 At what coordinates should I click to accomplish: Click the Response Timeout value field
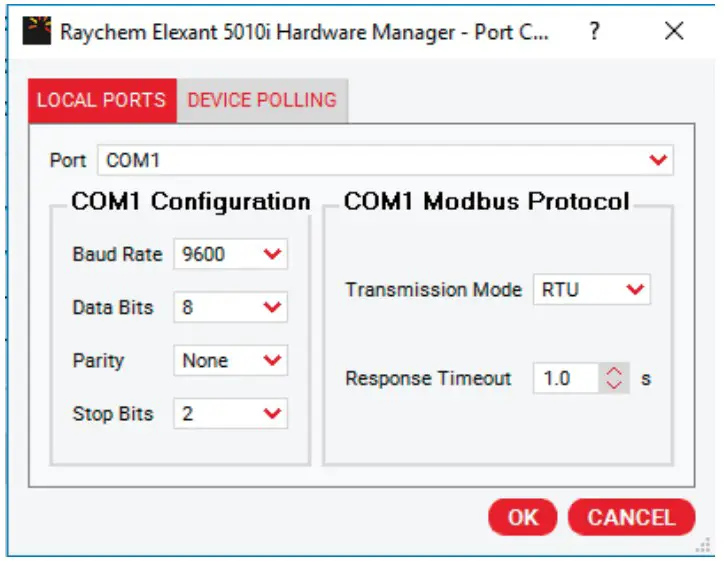pos(565,379)
